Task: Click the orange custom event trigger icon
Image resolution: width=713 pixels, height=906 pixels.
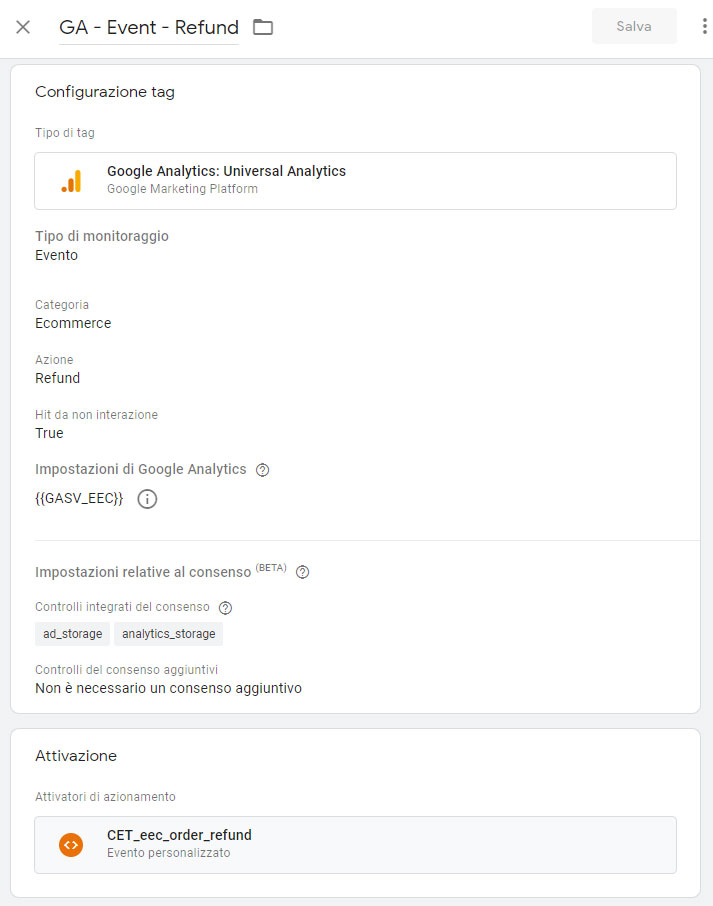Action: 71,845
